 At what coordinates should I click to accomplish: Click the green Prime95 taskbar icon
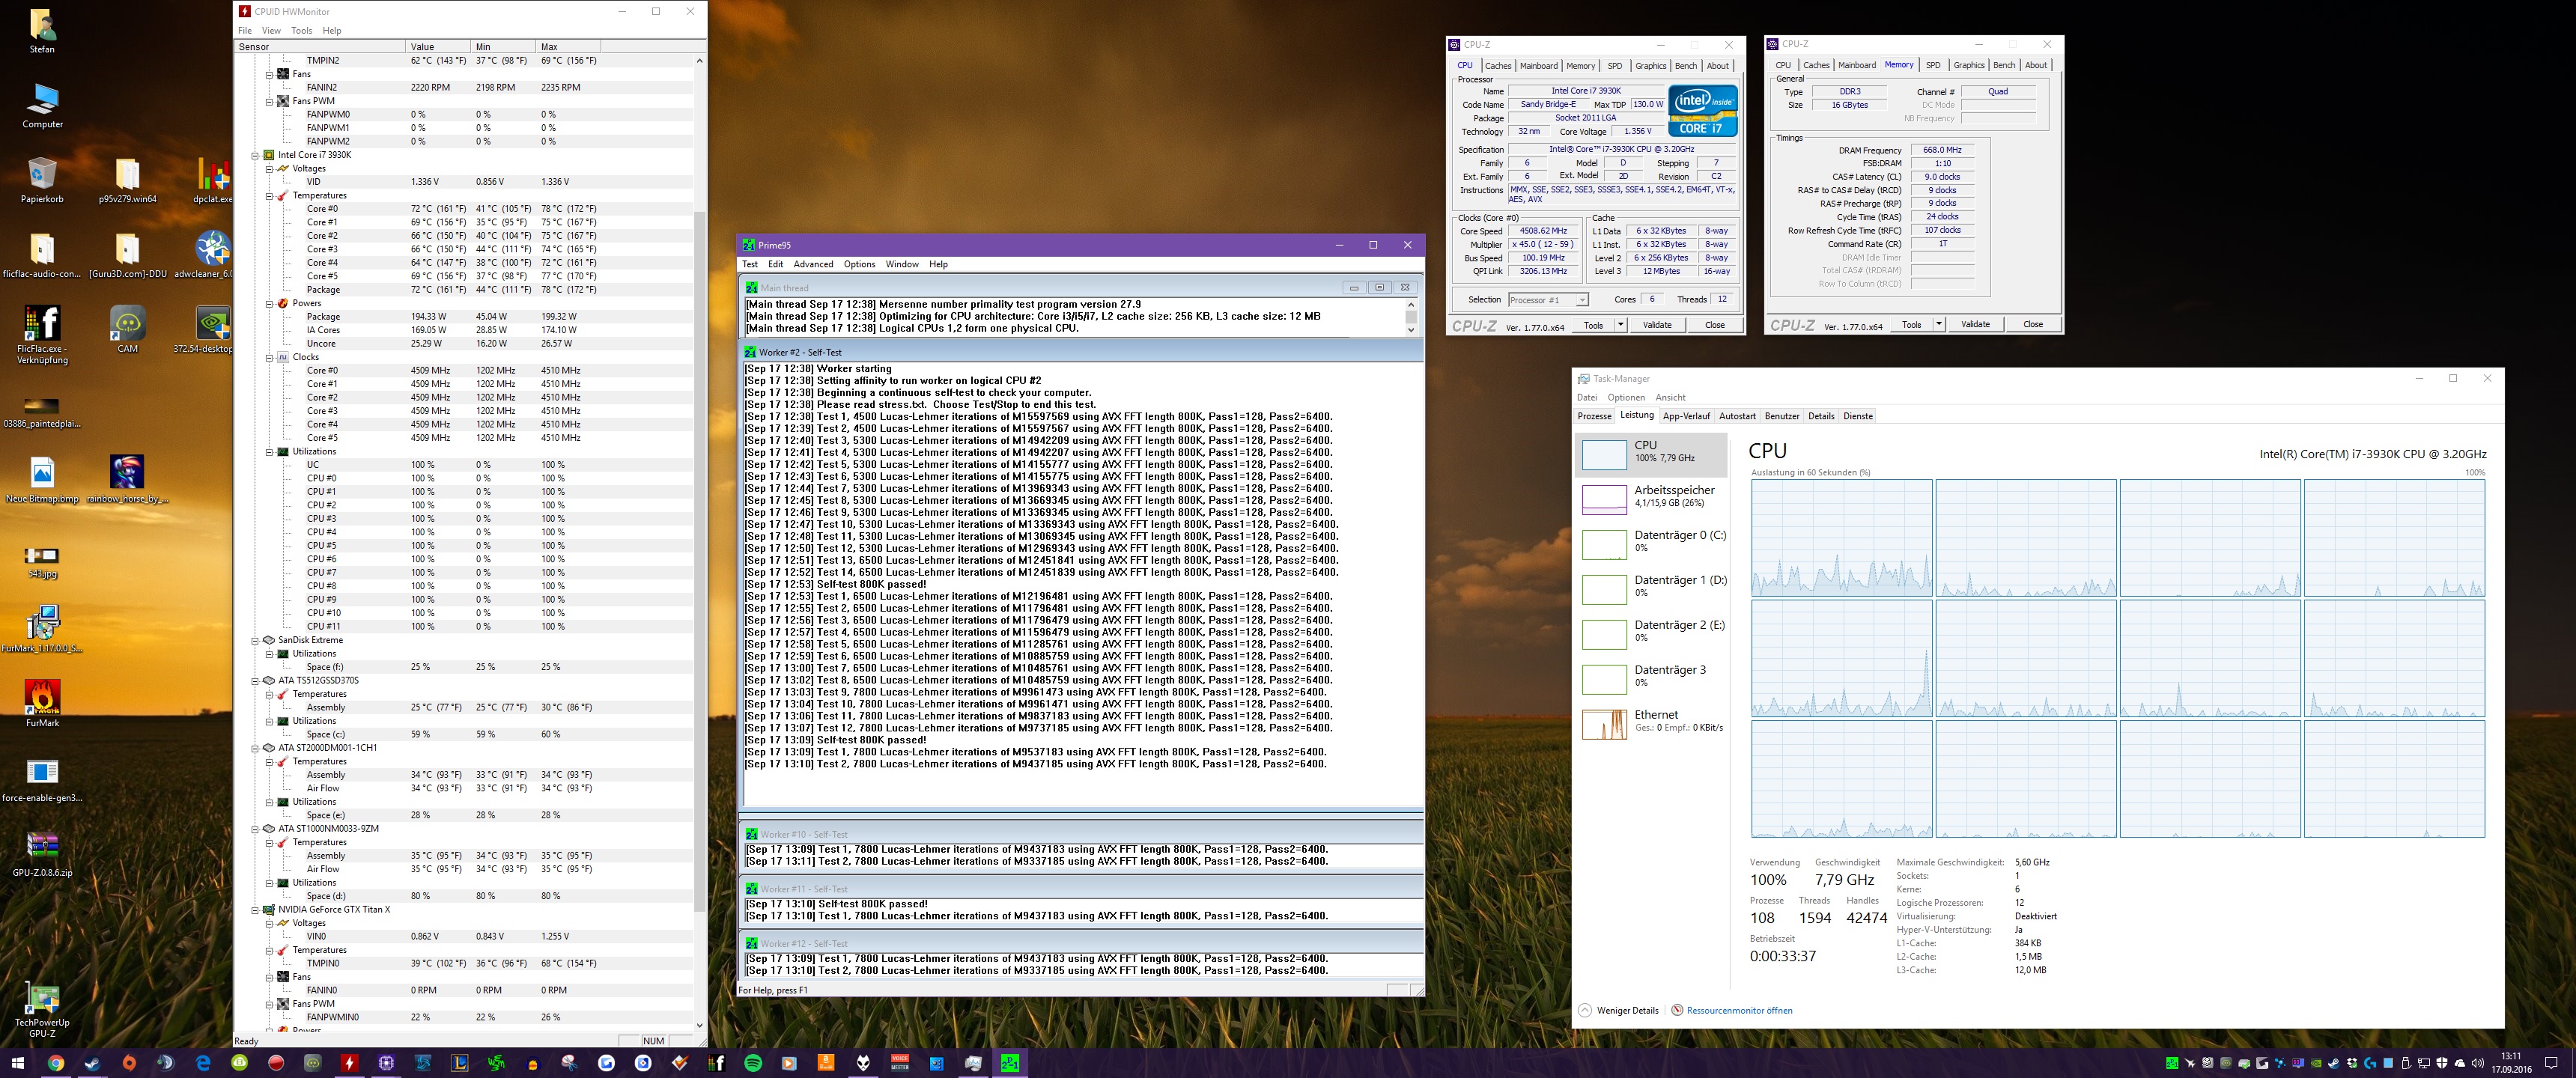point(1009,1063)
